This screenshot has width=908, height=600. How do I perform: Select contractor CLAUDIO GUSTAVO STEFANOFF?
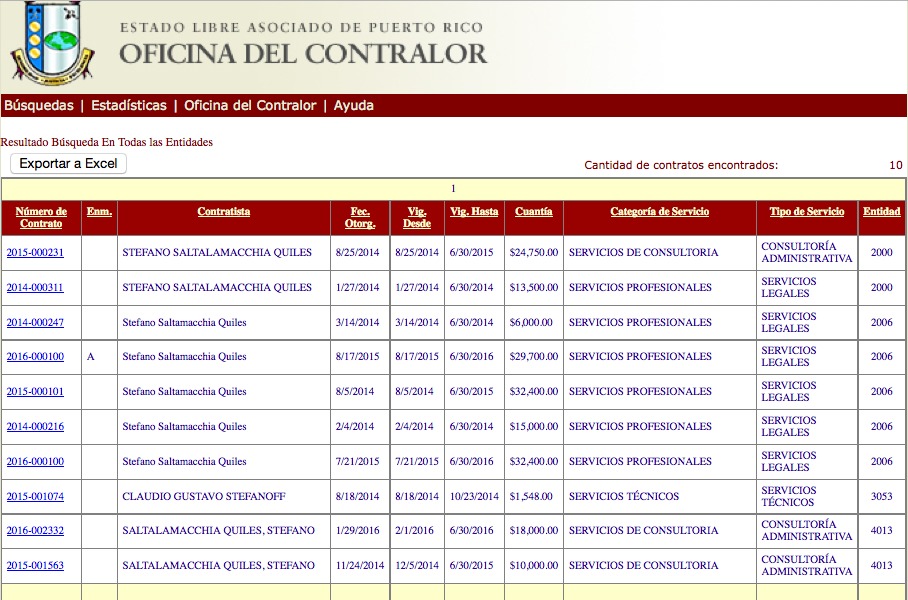click(204, 496)
